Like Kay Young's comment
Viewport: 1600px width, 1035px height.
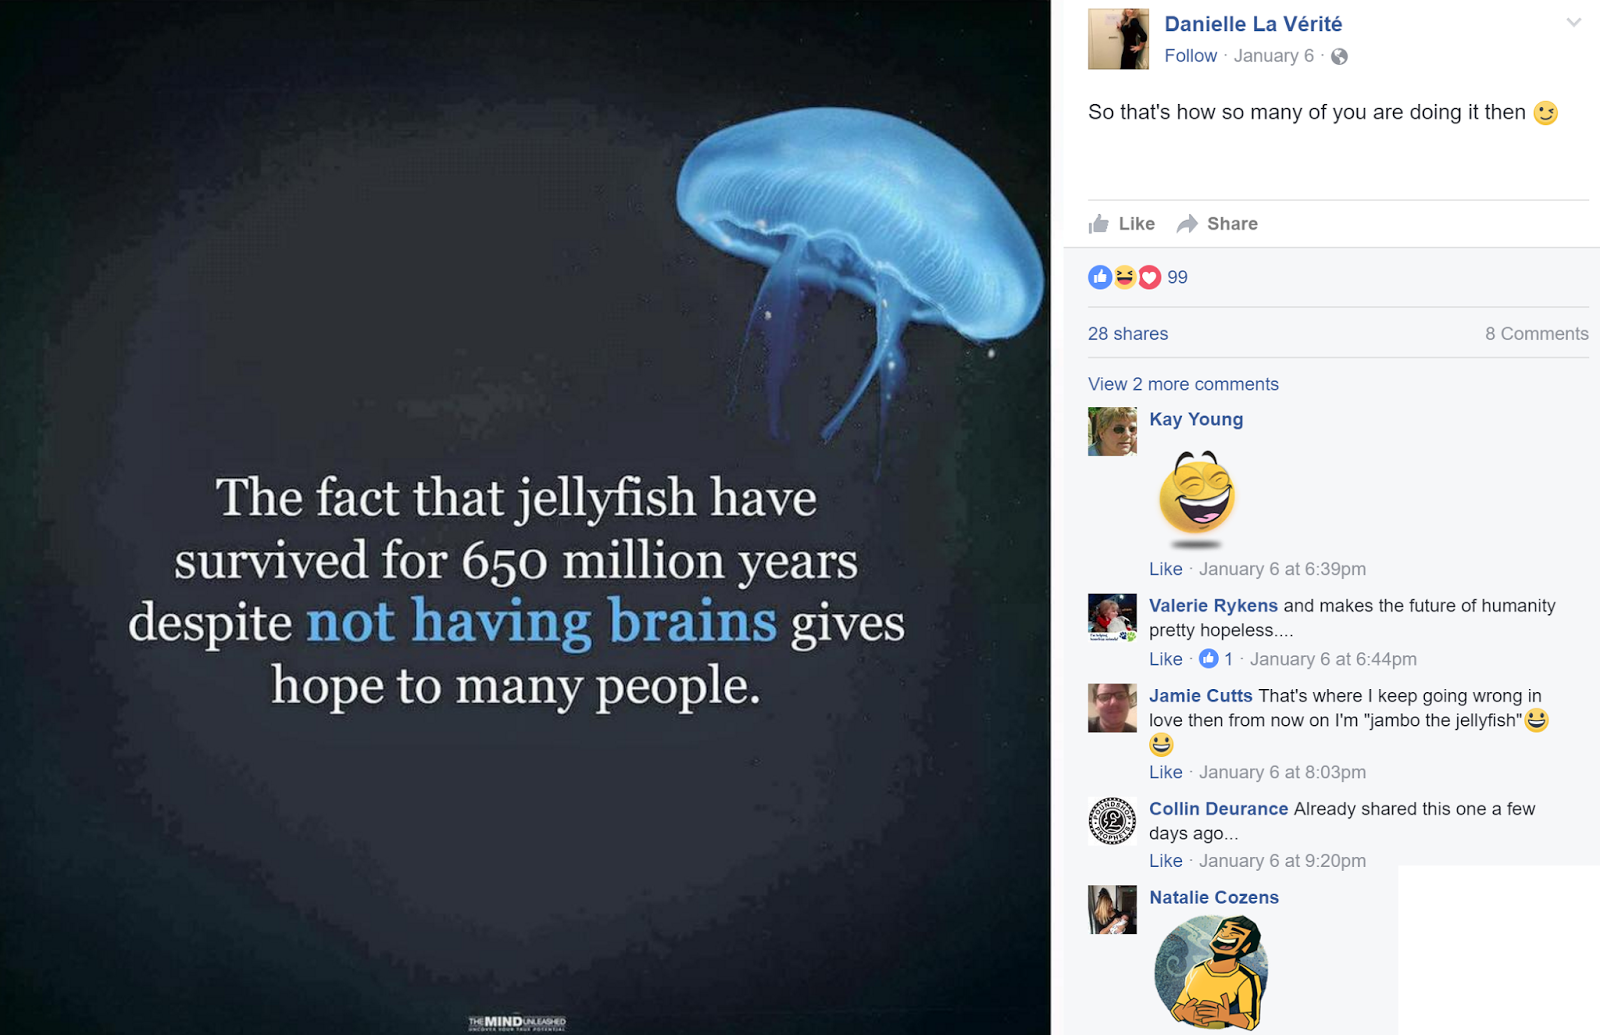(1165, 569)
